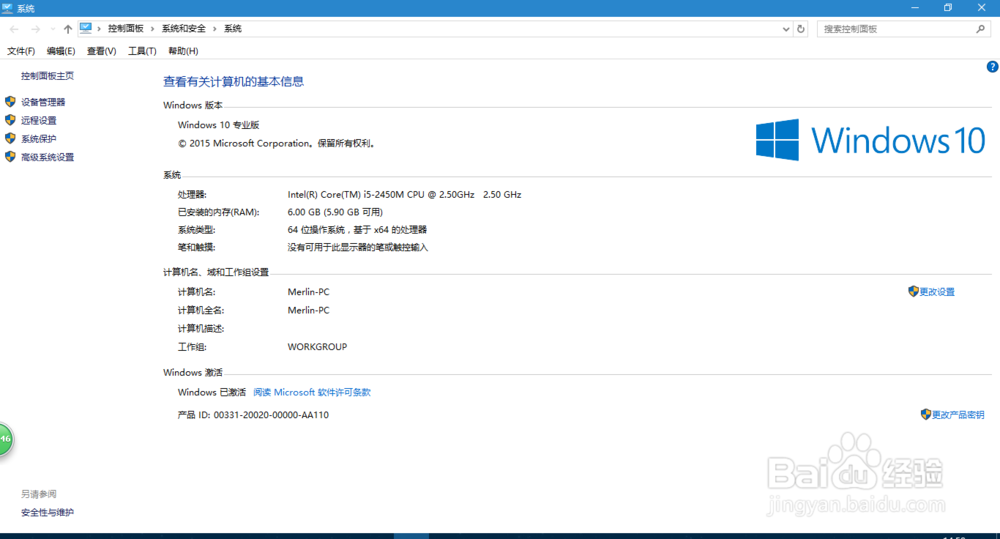Open the 帮助(H) menu
The width and height of the screenshot is (1000, 539).
183,51
